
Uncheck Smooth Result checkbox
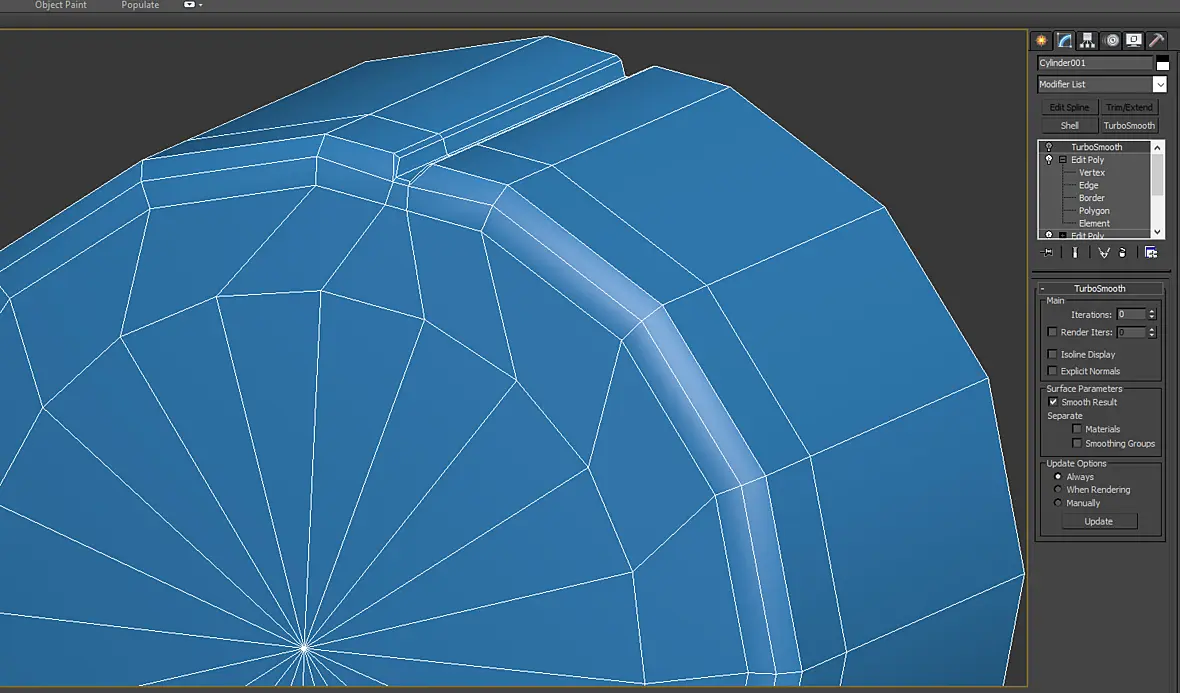click(x=1053, y=402)
